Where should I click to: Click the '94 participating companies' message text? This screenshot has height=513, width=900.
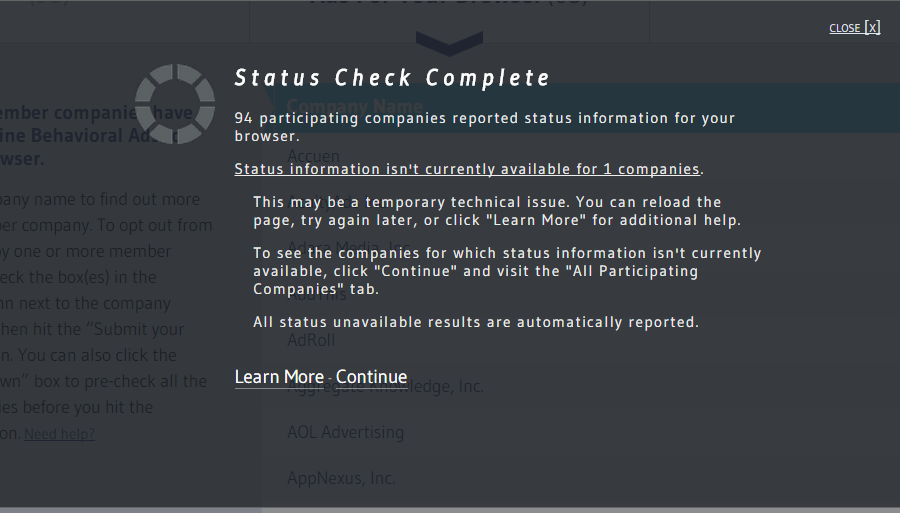(485, 127)
